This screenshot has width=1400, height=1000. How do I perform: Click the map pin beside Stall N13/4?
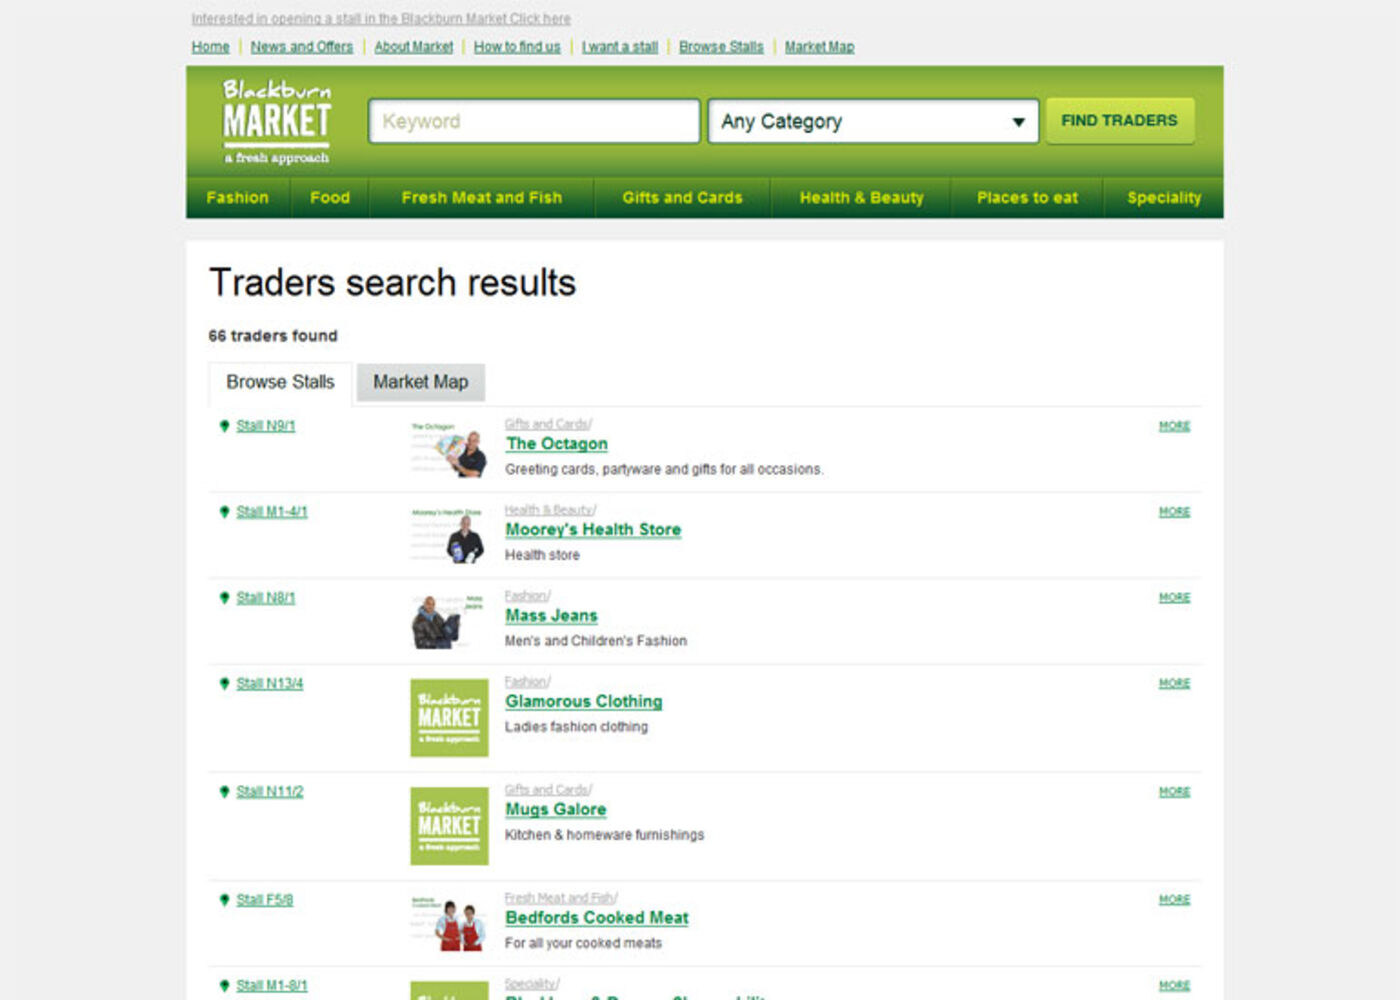[x=224, y=684]
